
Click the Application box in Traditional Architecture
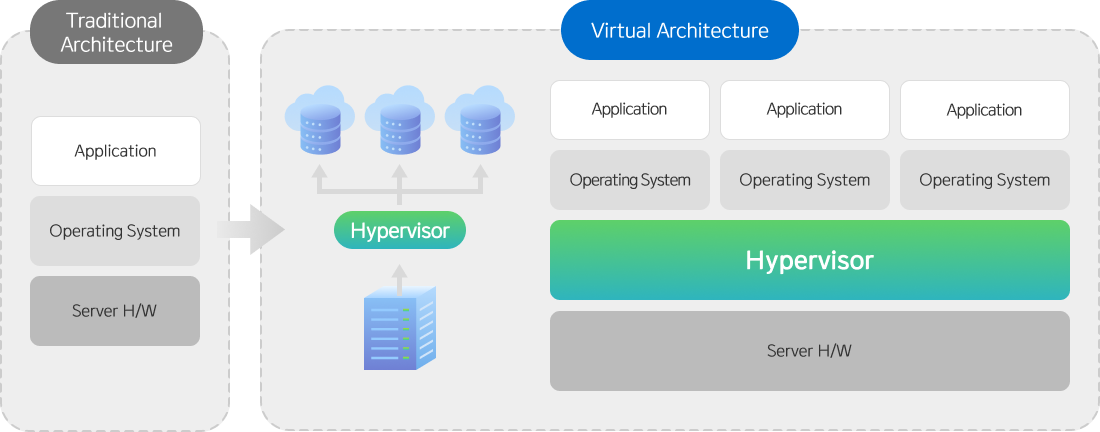click(116, 151)
